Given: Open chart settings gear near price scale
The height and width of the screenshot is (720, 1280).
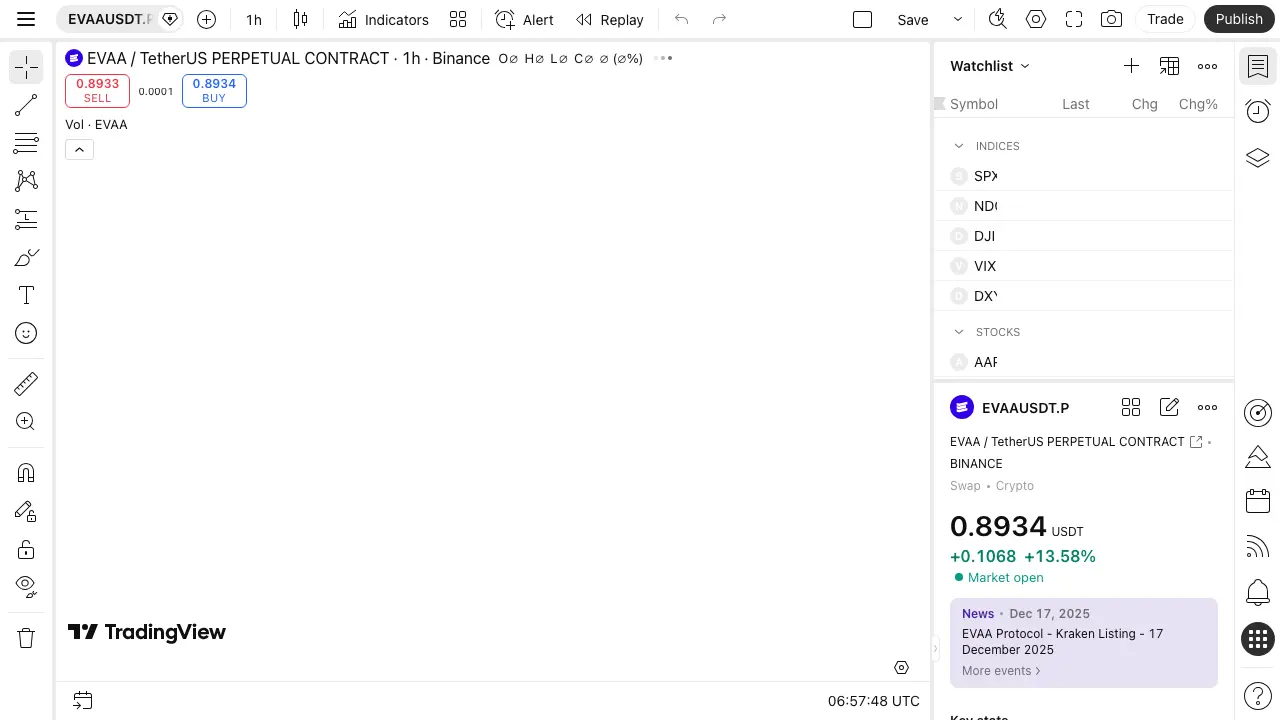Looking at the screenshot, I should point(901,667).
